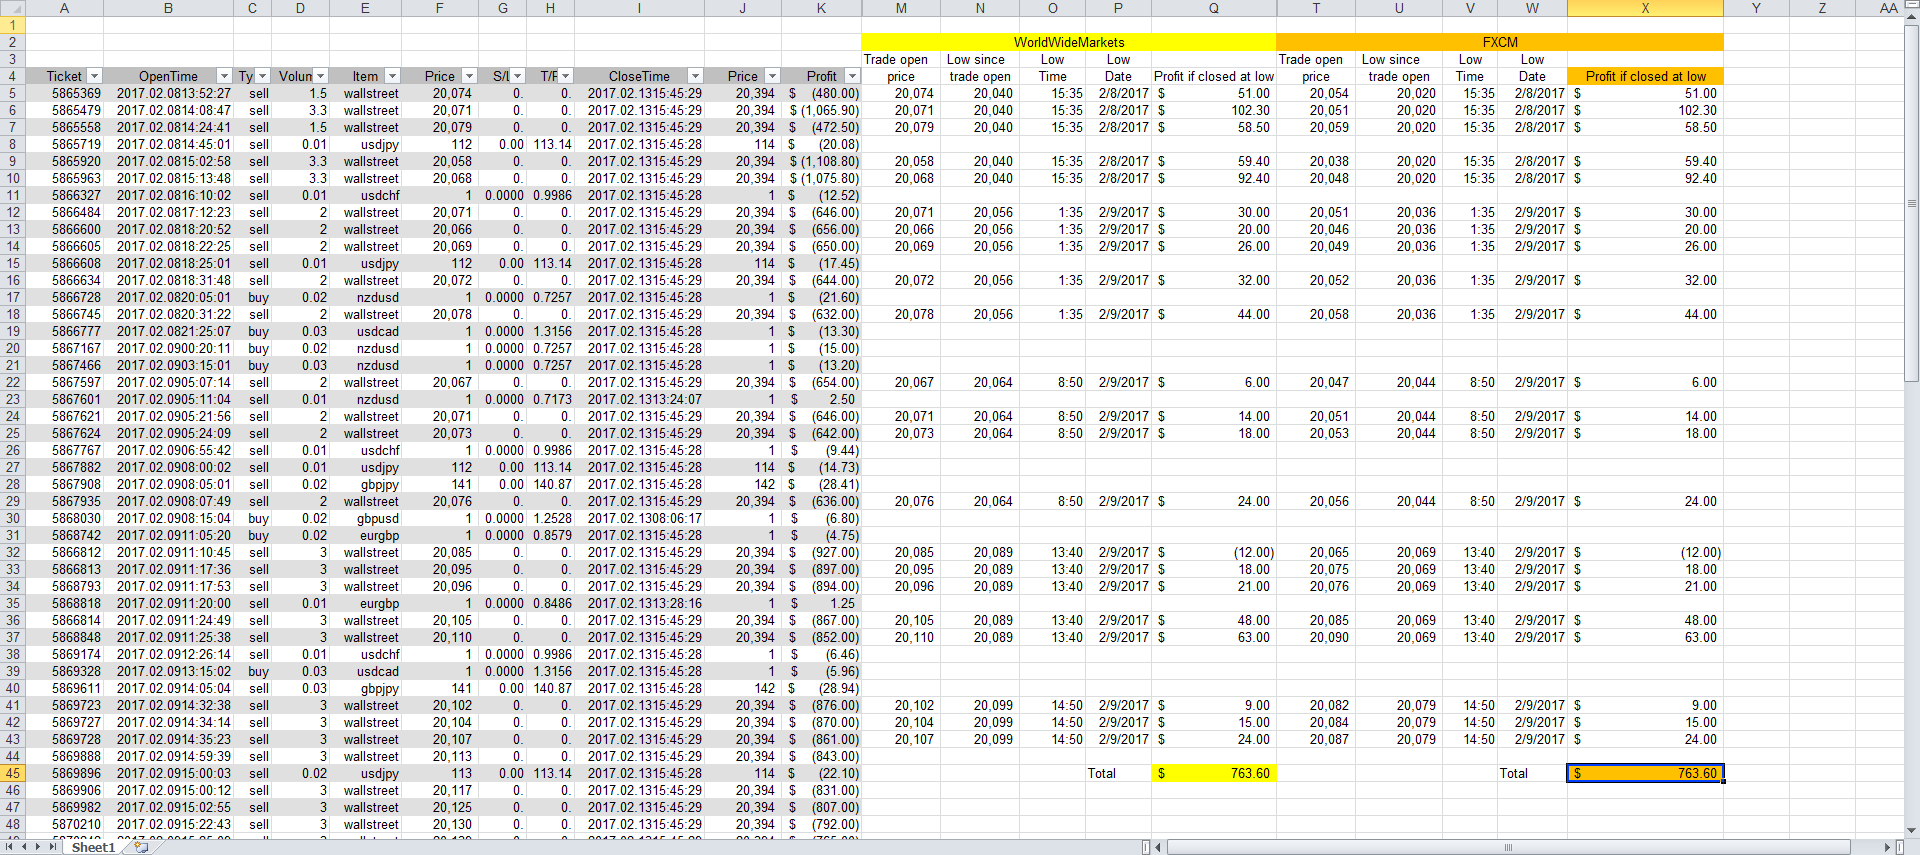Select ticket cell 5869896

click(64, 773)
